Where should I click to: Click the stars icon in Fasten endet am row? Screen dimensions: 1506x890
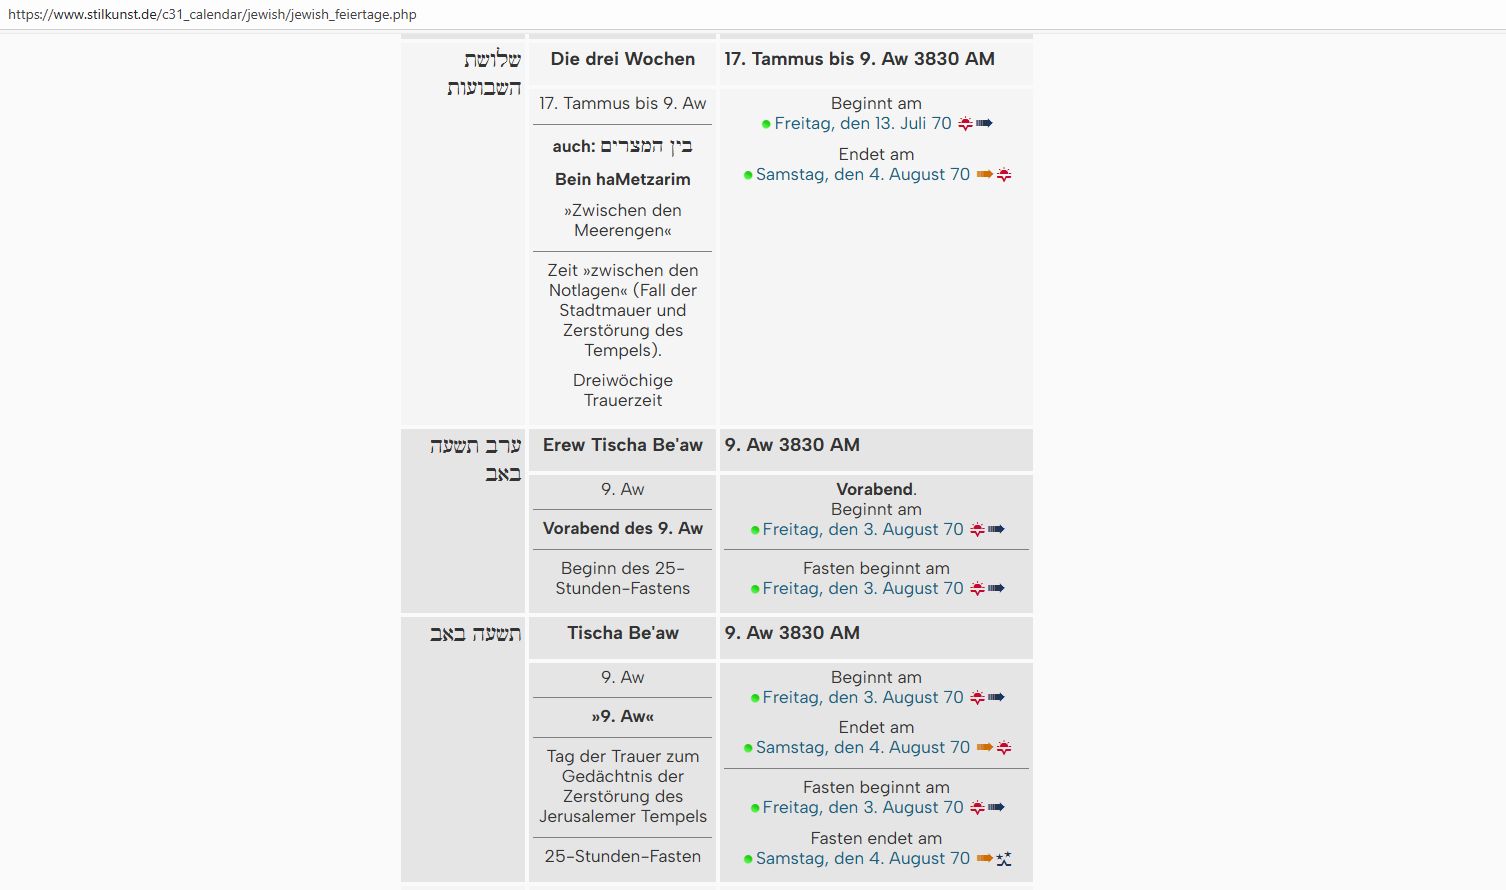coord(1004,859)
